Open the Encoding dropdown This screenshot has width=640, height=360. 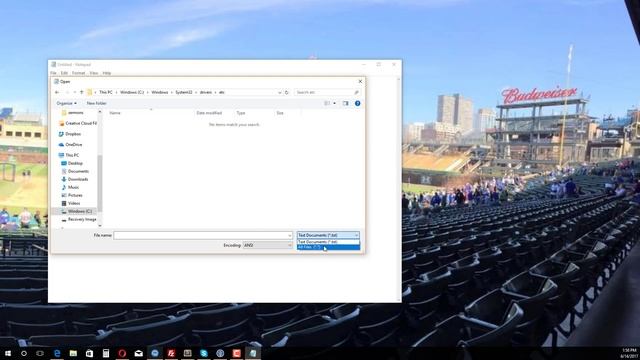point(267,245)
